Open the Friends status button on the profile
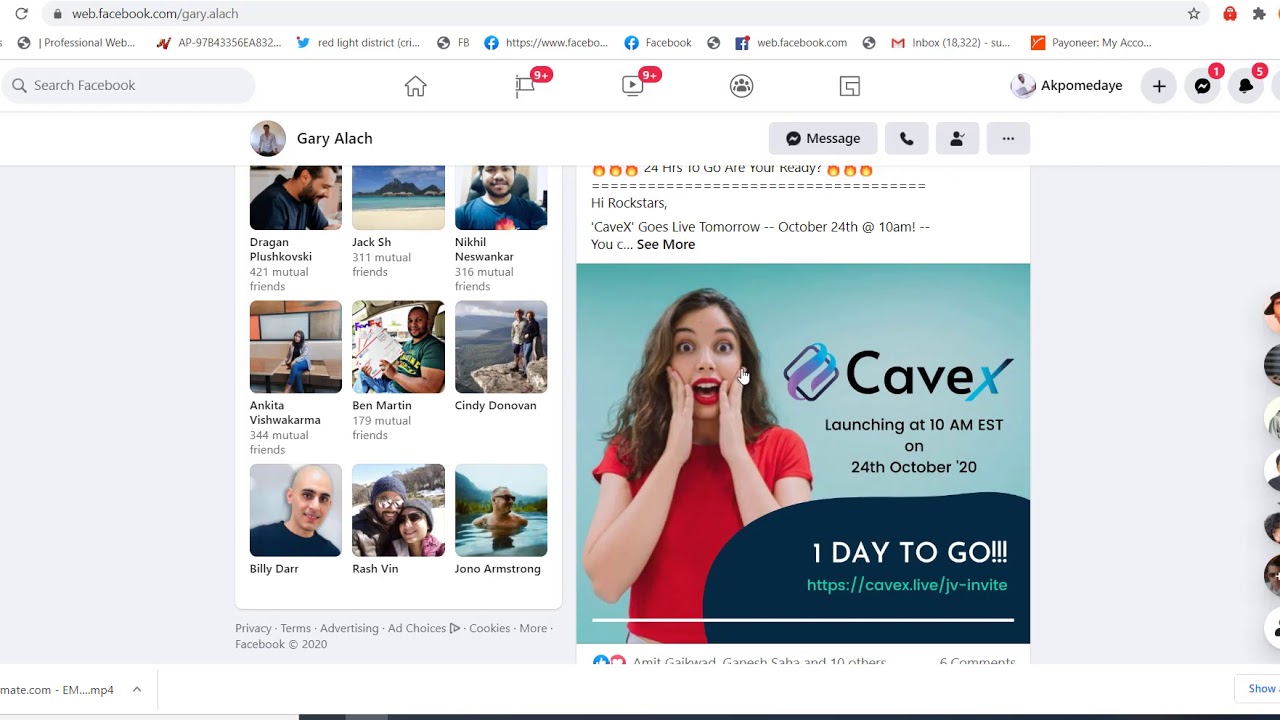The image size is (1280, 720). point(957,138)
